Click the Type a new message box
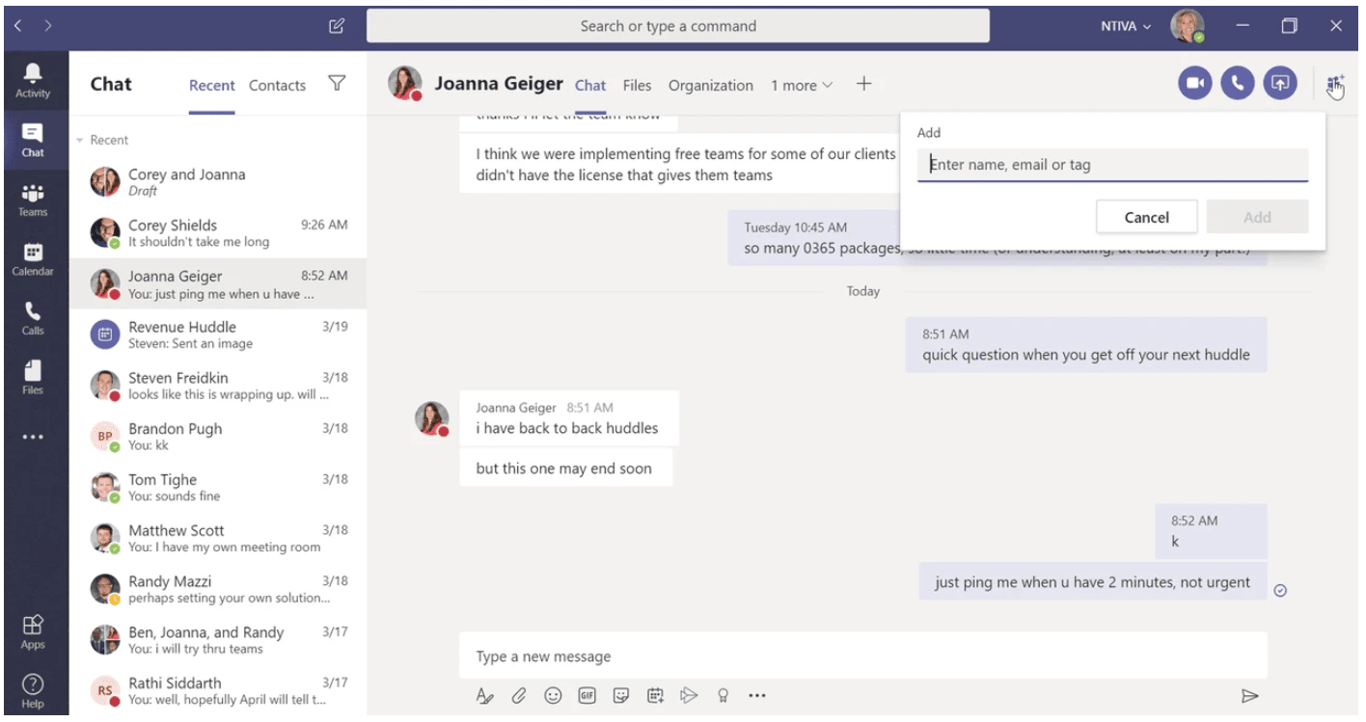Image resolution: width=1366 pixels, height=722 pixels. pyautogui.click(x=863, y=656)
